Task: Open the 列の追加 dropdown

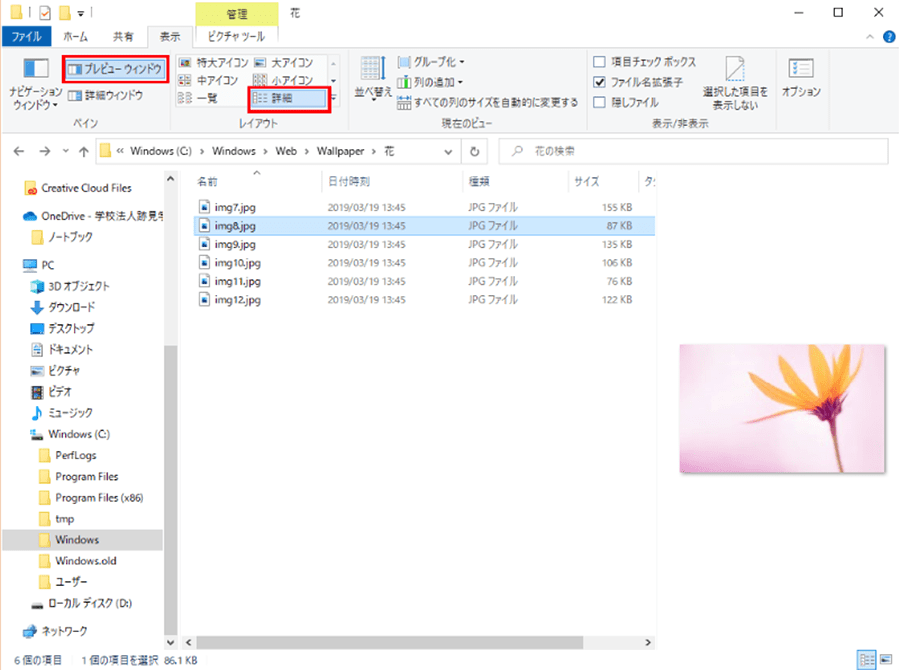Action: click(430, 82)
